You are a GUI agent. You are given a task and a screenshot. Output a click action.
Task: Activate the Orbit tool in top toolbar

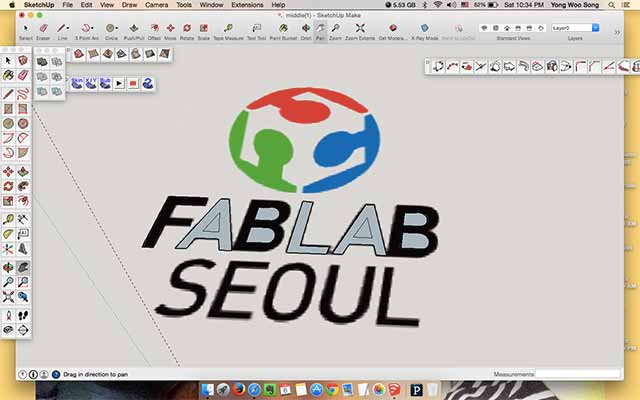pos(306,29)
